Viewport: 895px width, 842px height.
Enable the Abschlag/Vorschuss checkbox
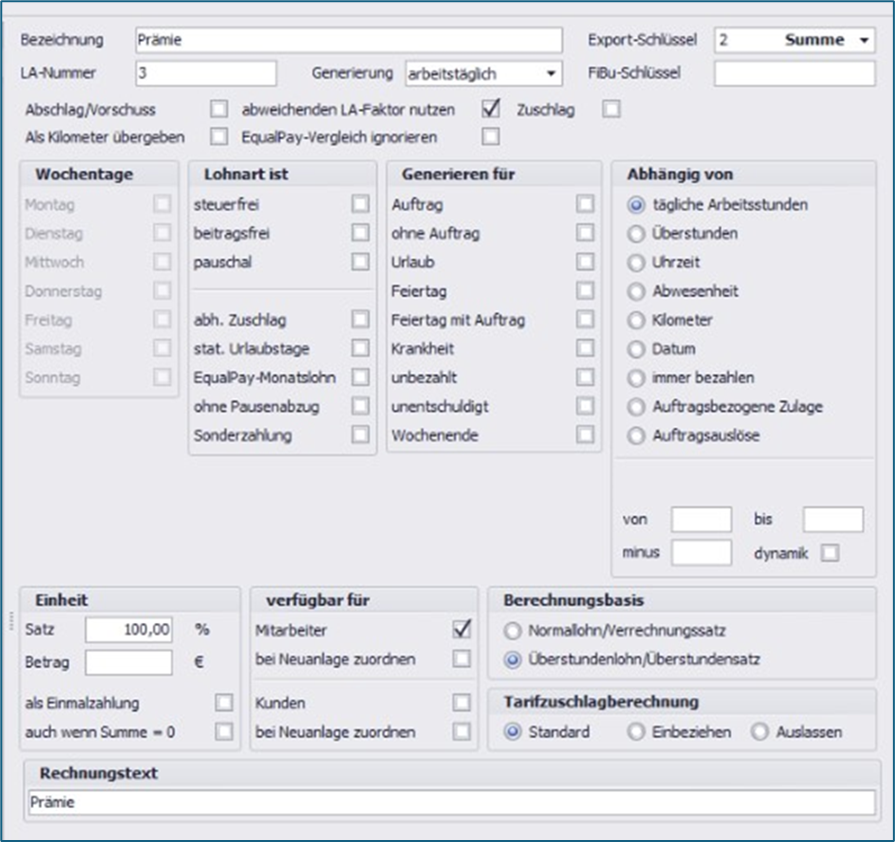[219, 108]
